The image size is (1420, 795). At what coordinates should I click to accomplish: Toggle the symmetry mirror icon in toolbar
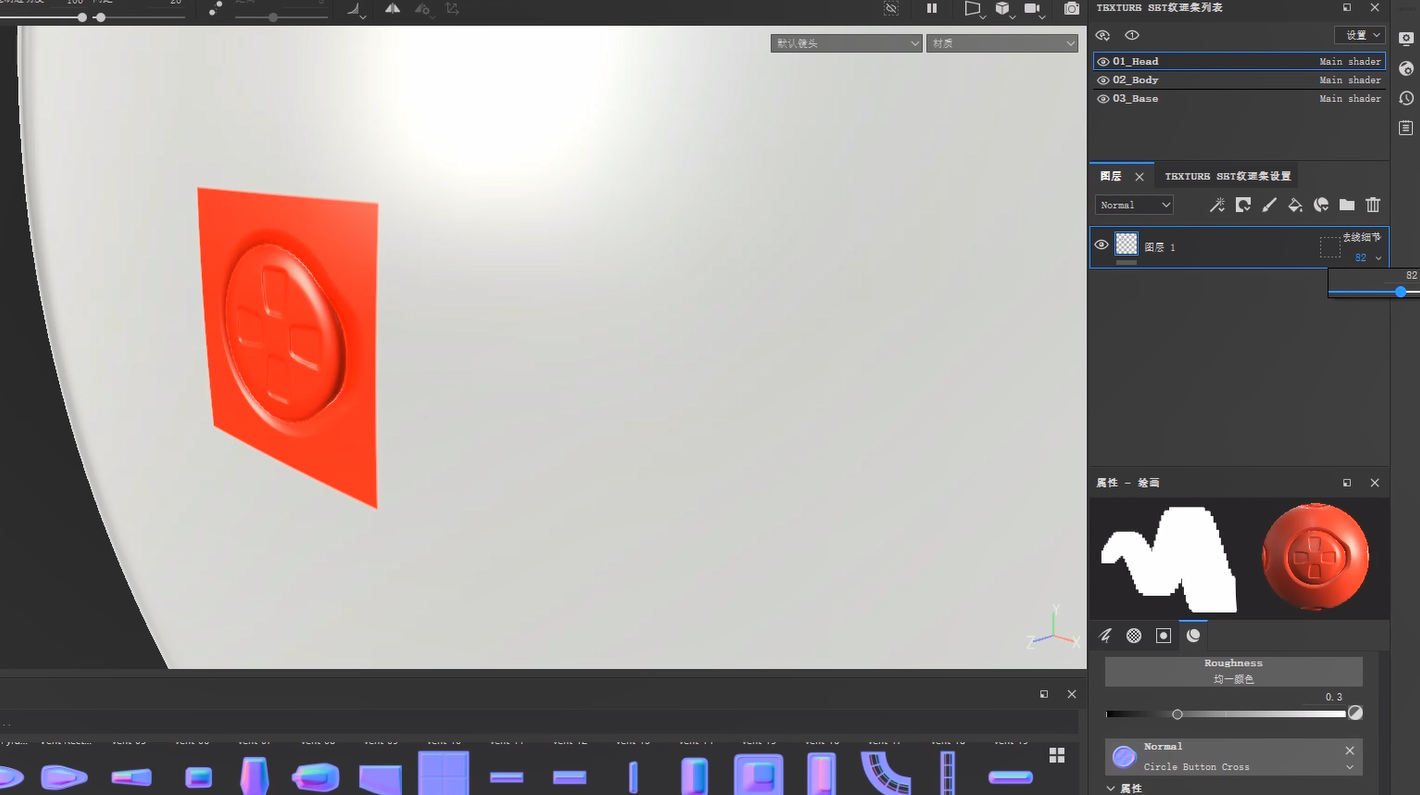tap(393, 9)
